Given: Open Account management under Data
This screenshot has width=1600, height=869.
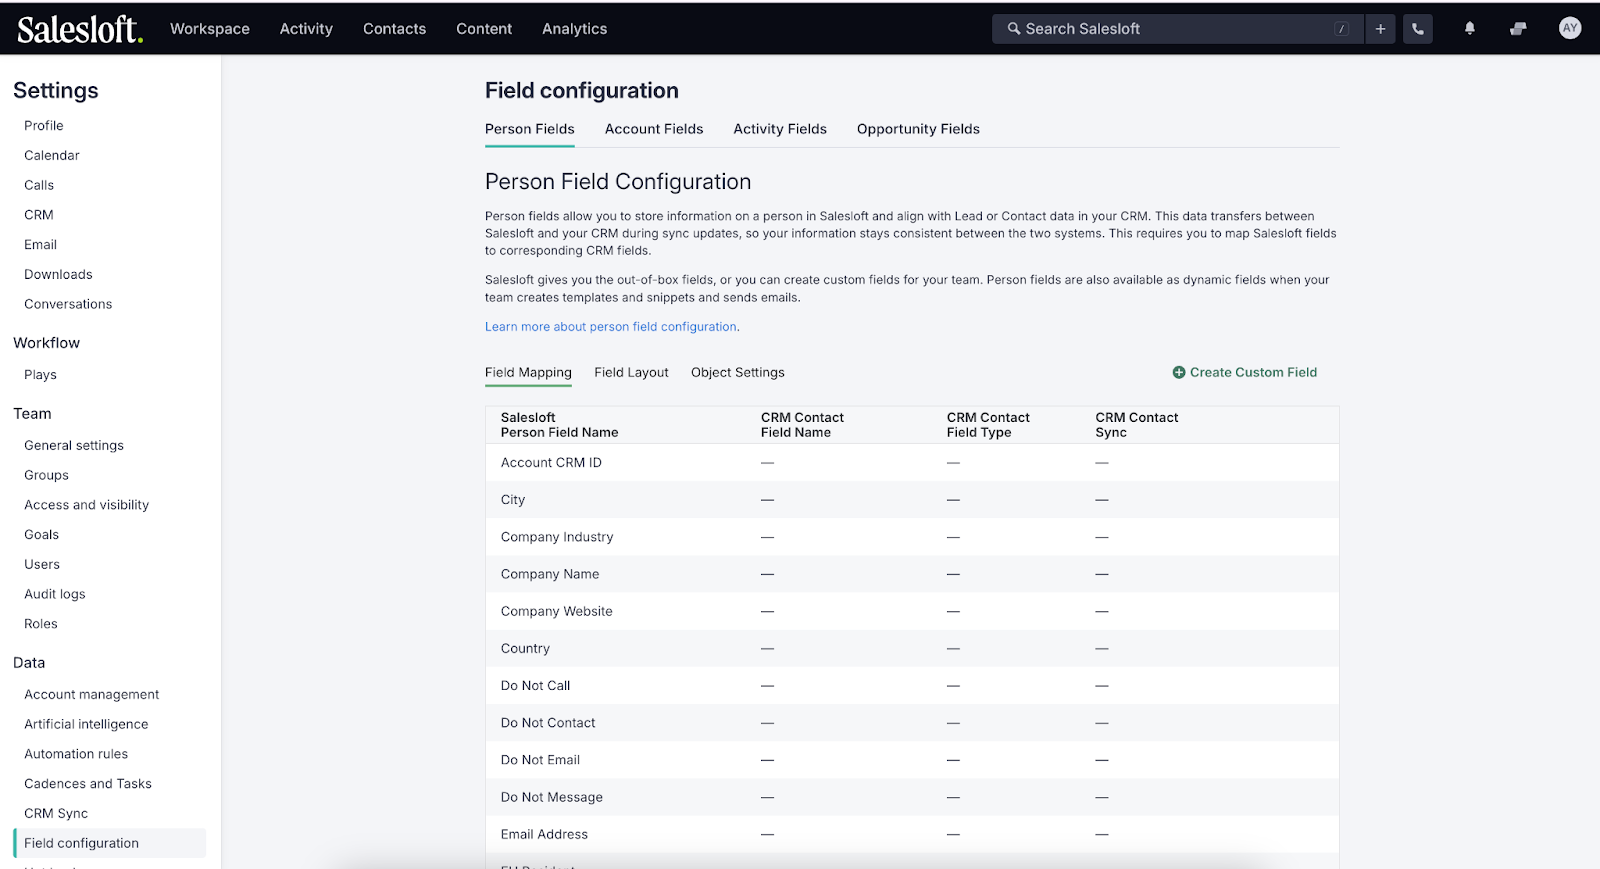Looking at the screenshot, I should point(92,695).
